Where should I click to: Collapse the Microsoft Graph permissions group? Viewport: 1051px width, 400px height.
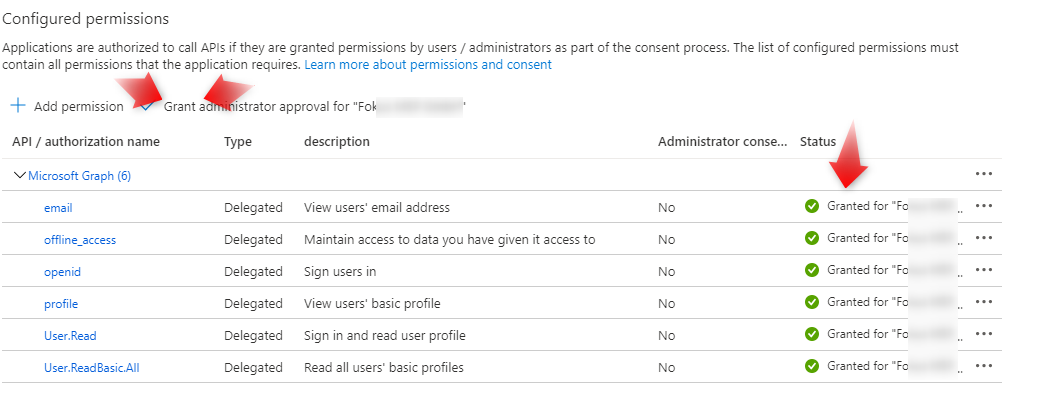(x=20, y=175)
